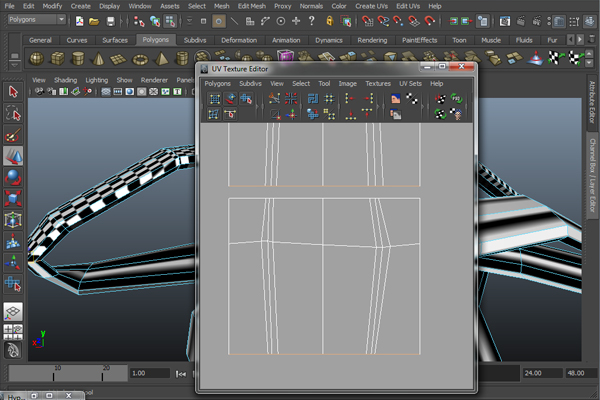
Task: Activate the Move tool in the toolbox
Action: [13, 156]
